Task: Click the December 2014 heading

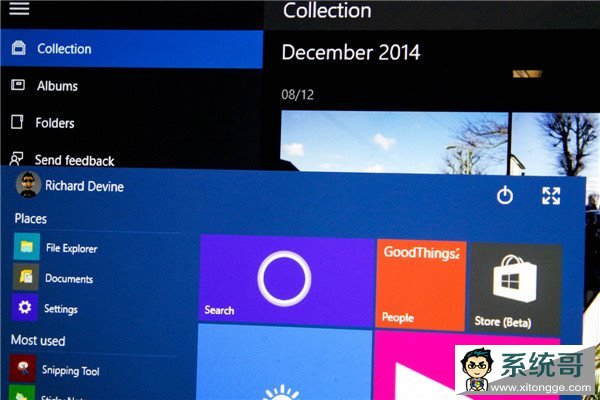Action: (x=351, y=52)
